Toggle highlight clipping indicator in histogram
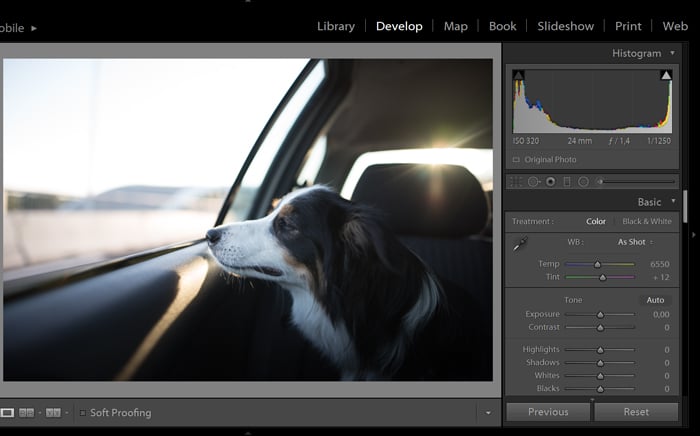This screenshot has width=700, height=436. click(x=666, y=75)
